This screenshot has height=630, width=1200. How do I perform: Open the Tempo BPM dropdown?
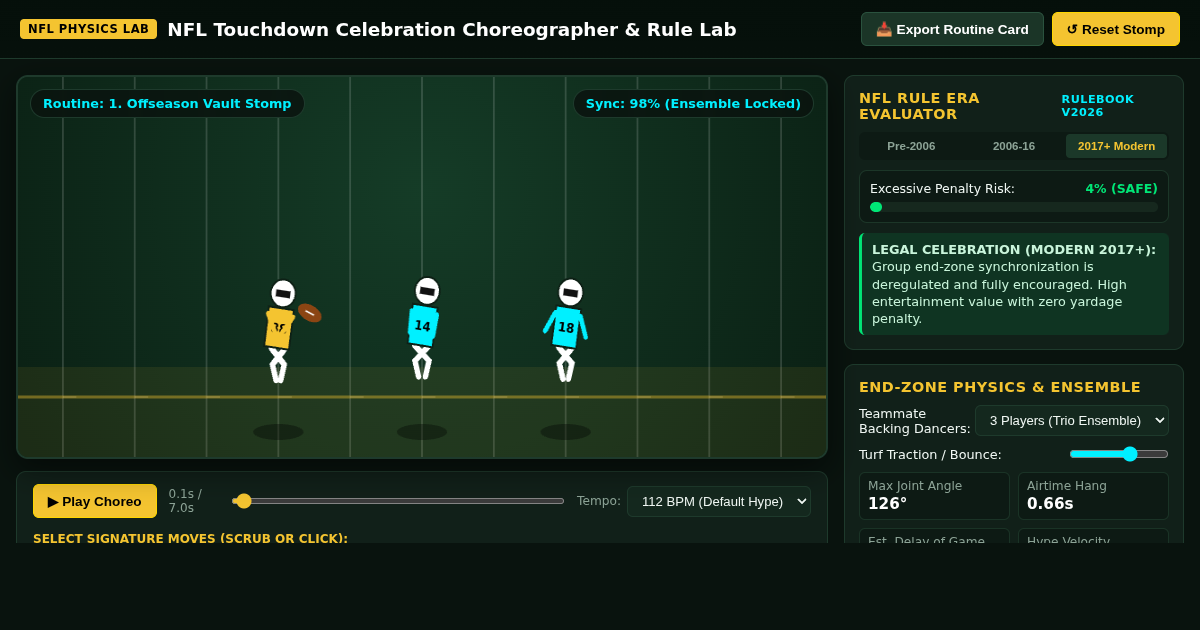719,501
